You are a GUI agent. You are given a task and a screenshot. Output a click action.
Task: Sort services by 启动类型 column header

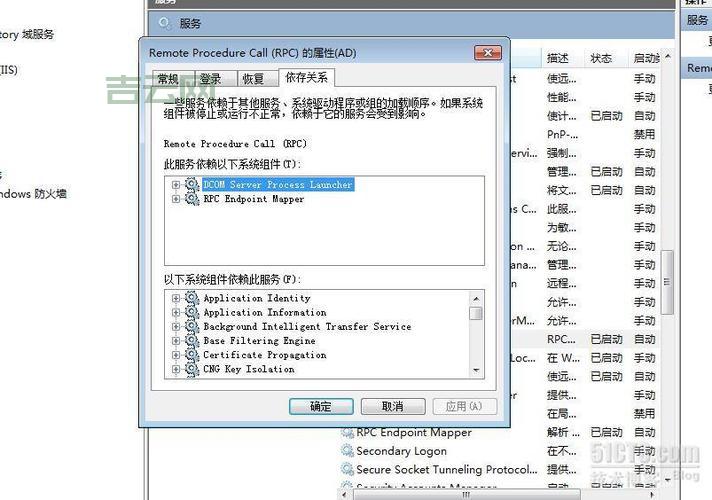[x=647, y=58]
